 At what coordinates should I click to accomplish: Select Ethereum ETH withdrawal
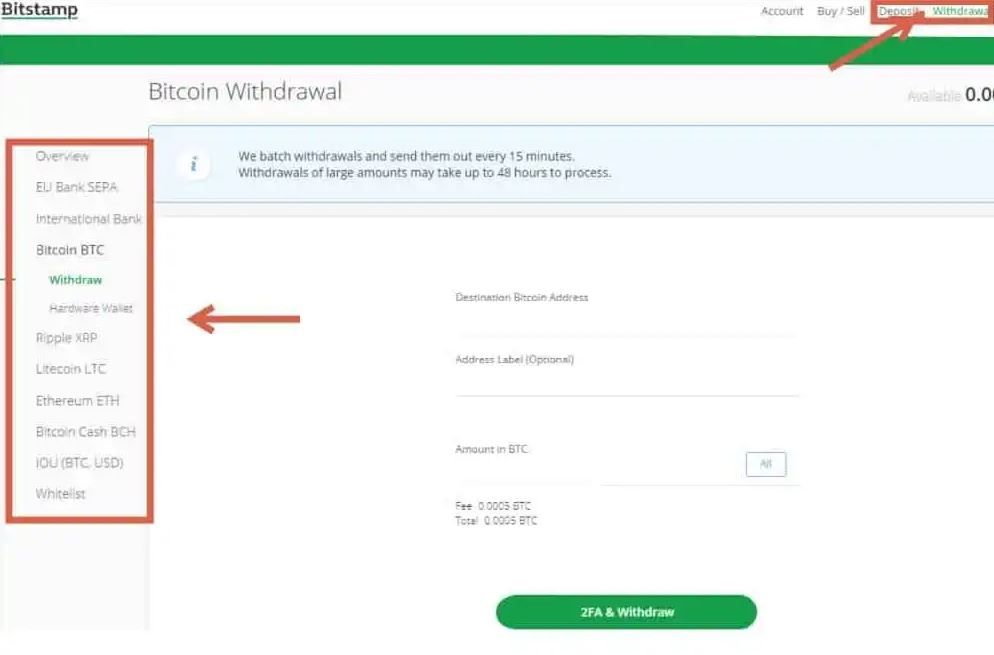pos(77,401)
